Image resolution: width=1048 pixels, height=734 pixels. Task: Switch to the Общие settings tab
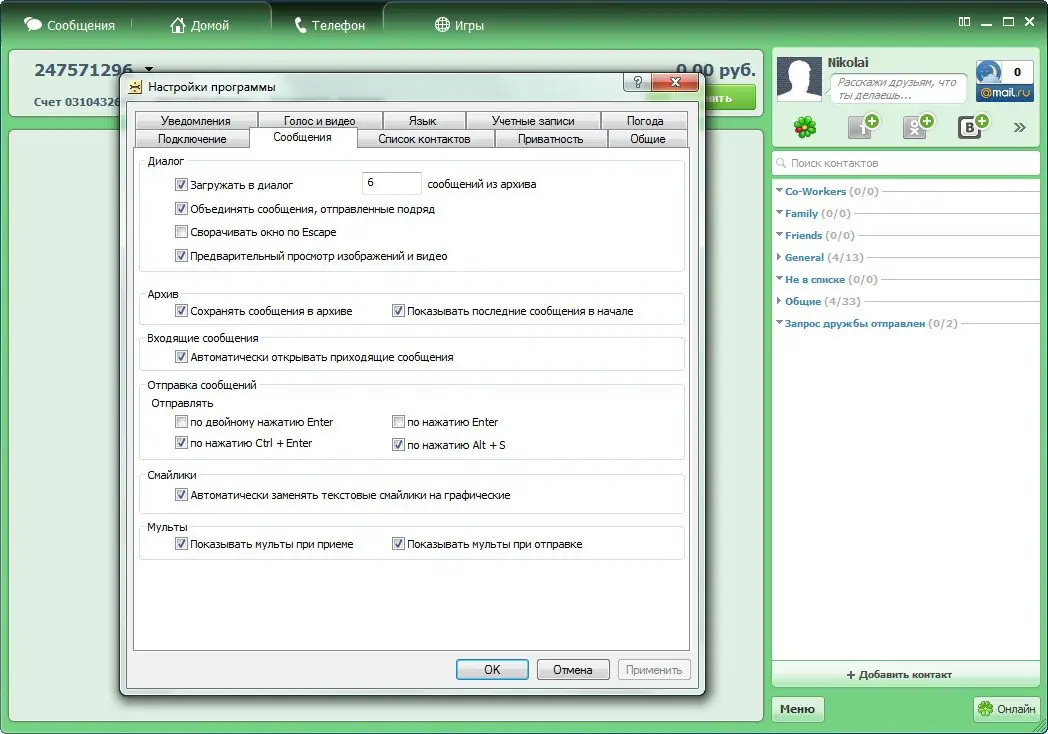pyautogui.click(x=648, y=138)
